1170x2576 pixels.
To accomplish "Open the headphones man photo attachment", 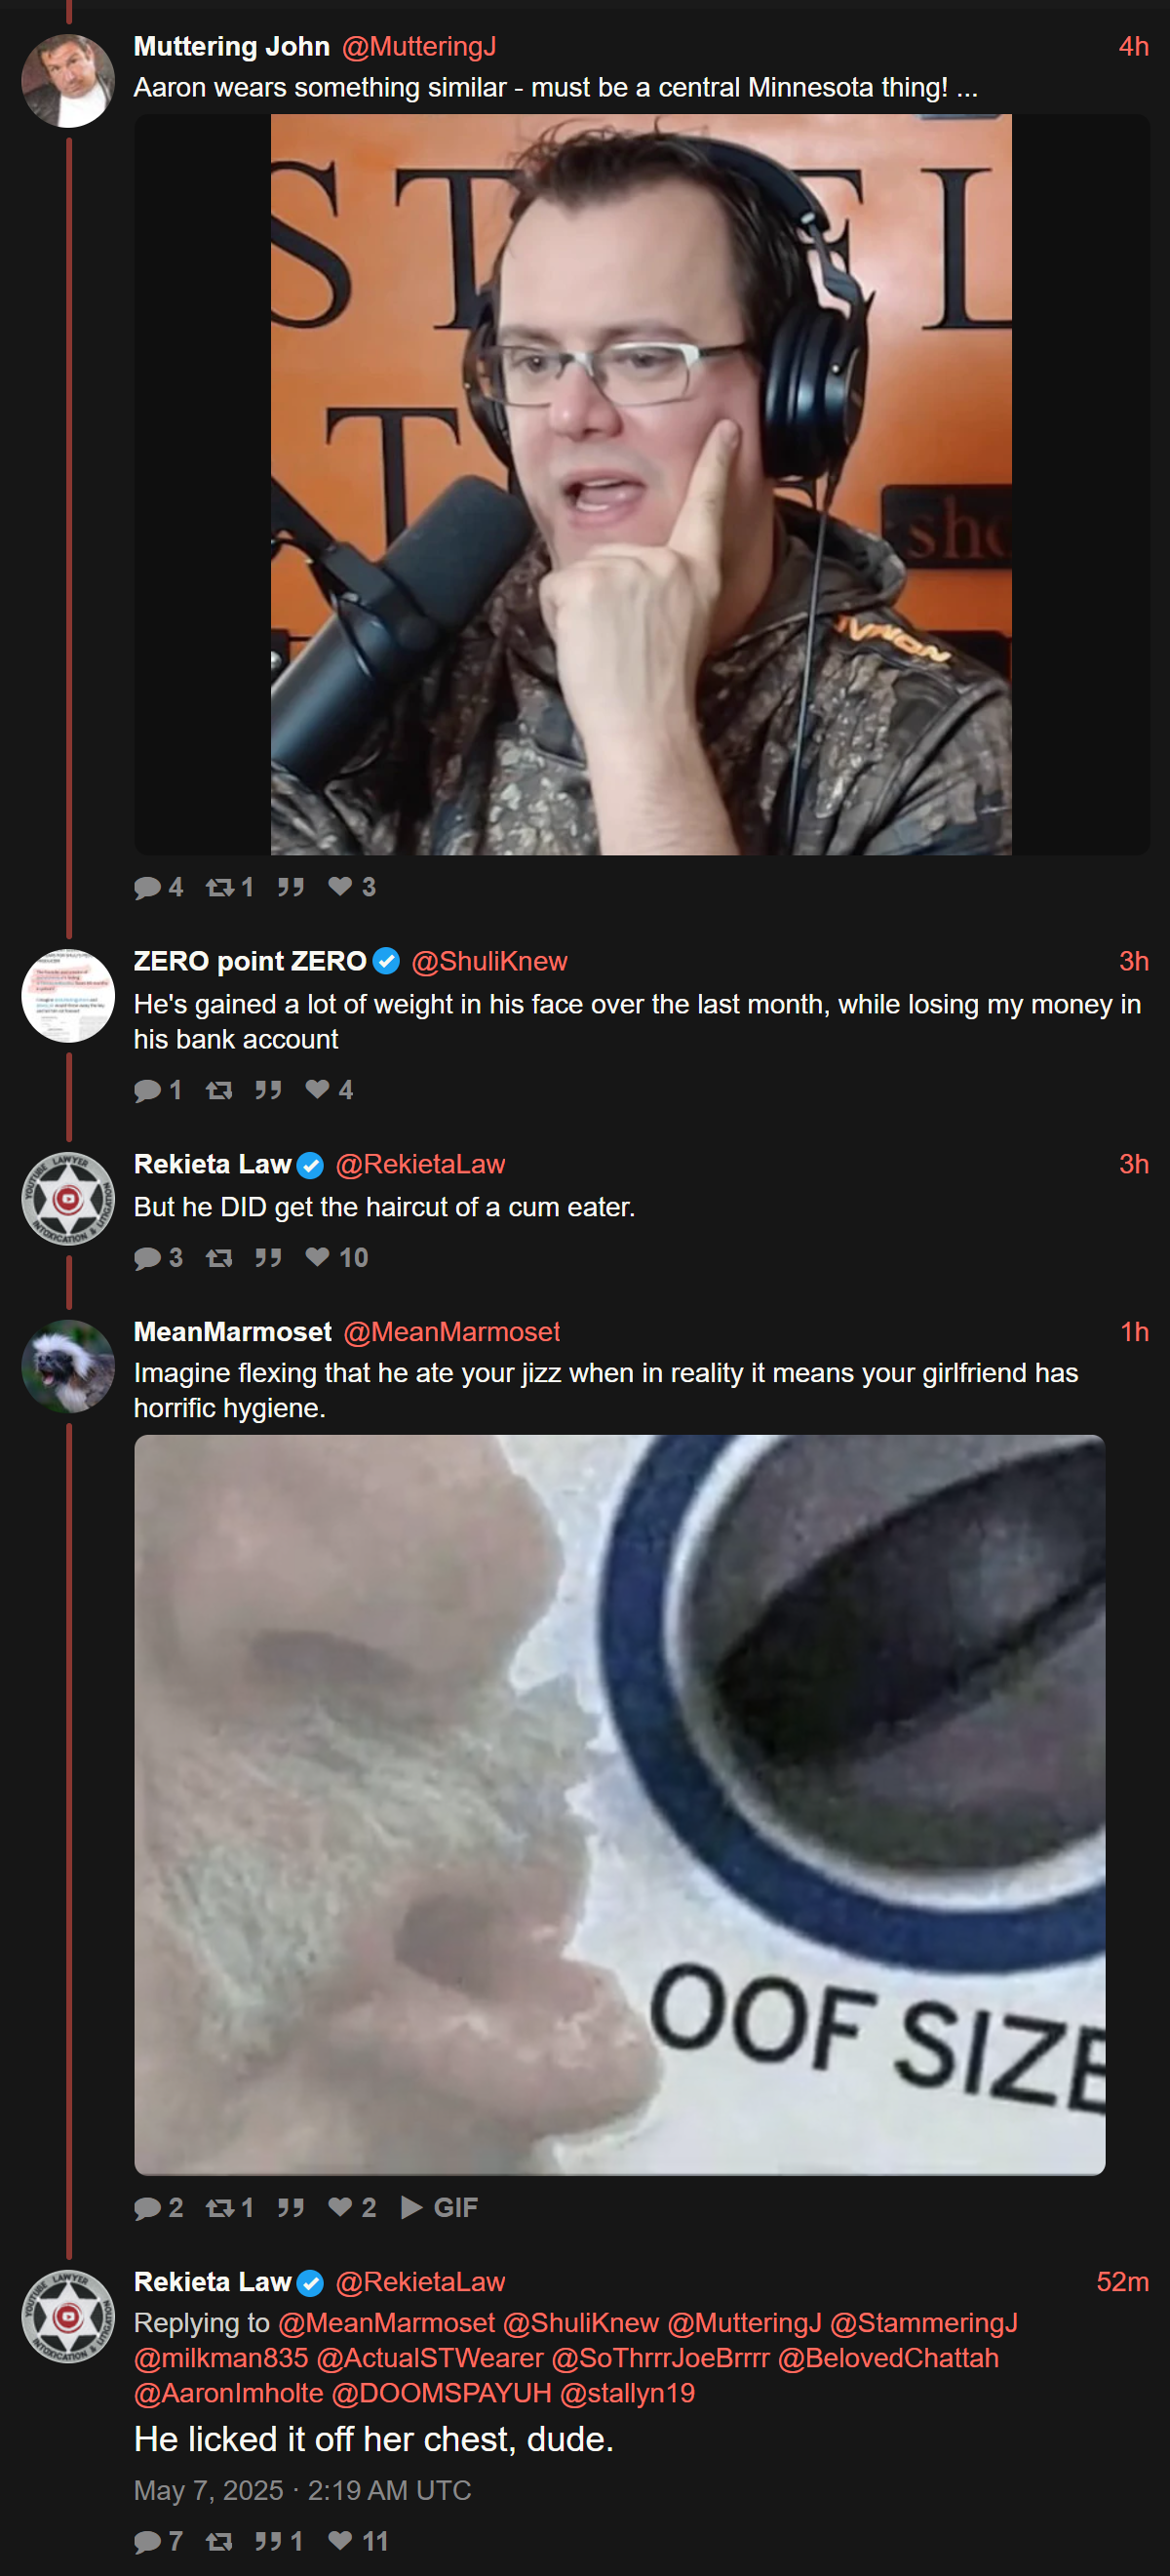I will [641, 485].
